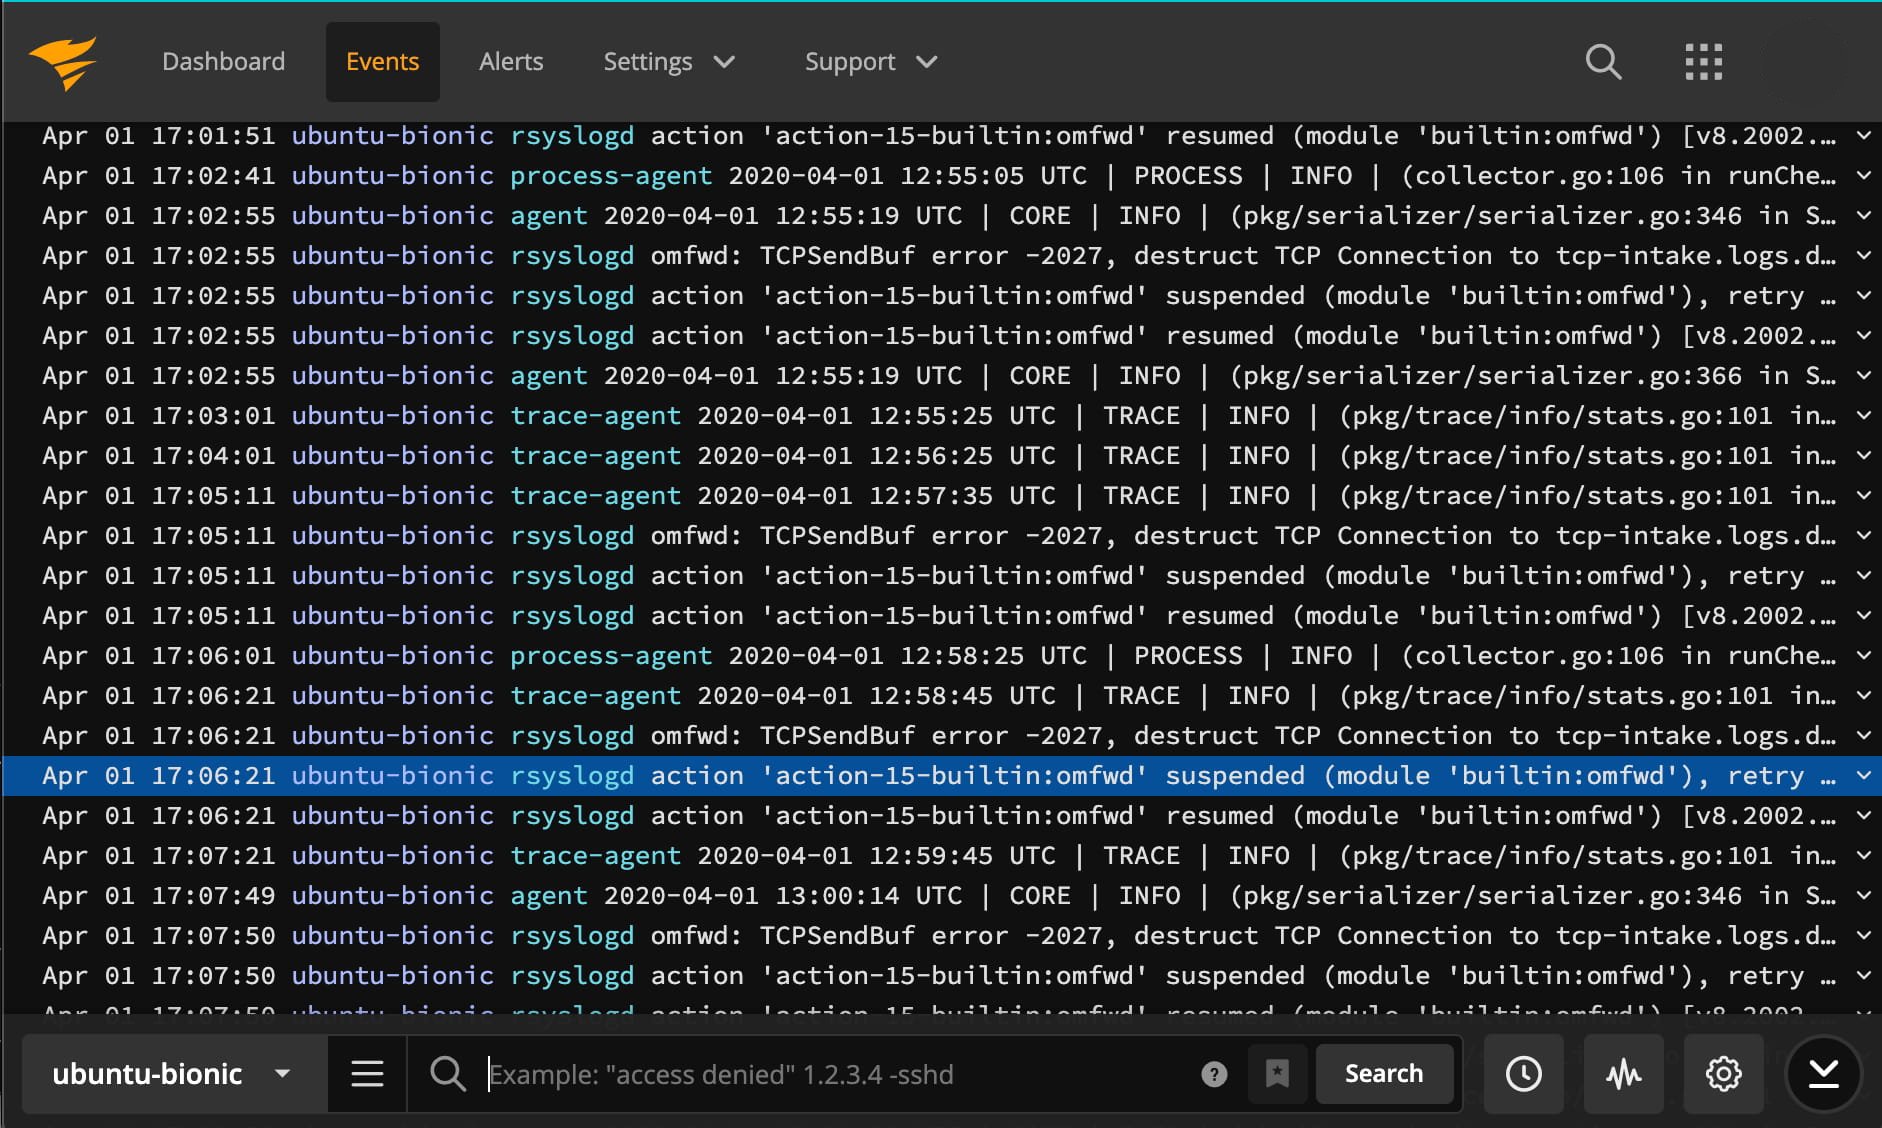Select the 17:06:21 TCPSendBuf error line
The height and width of the screenshot is (1128, 1882).
[x=941, y=735]
